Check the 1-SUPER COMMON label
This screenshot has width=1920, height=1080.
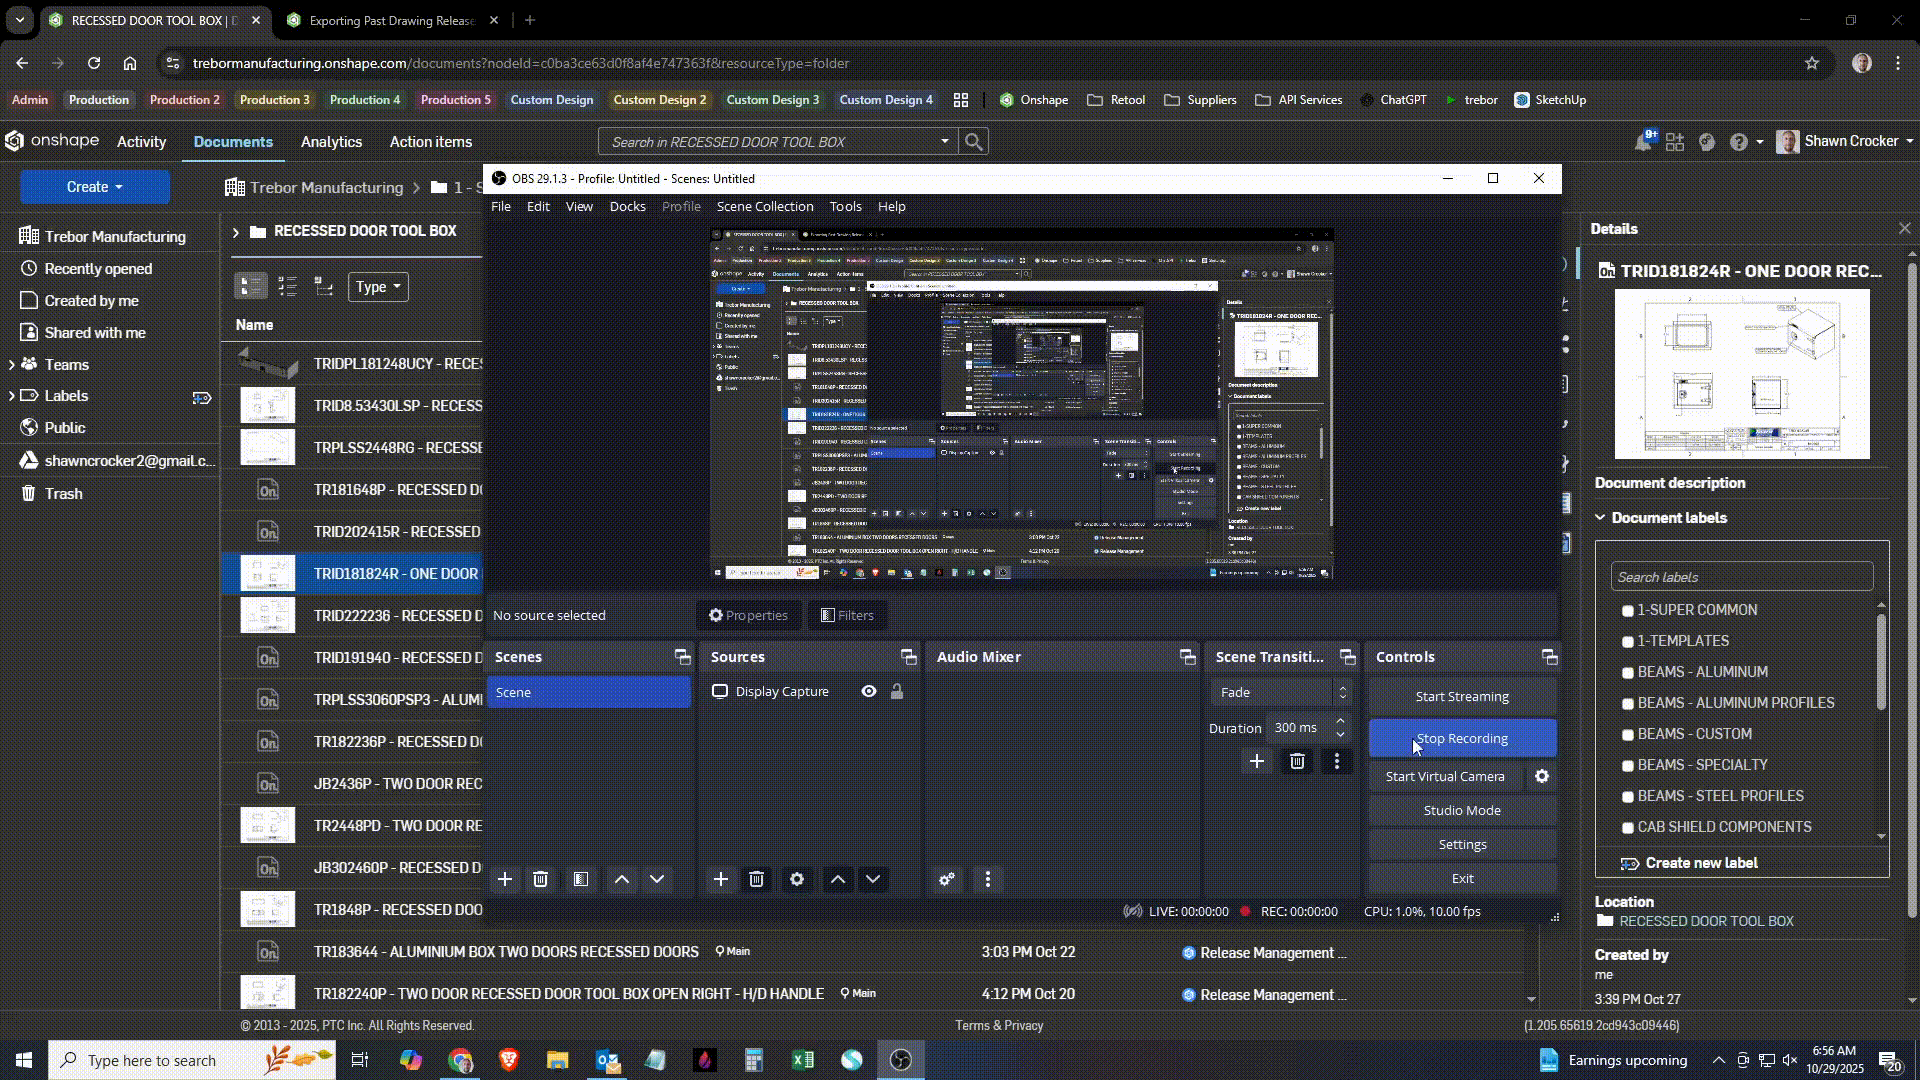point(1627,610)
